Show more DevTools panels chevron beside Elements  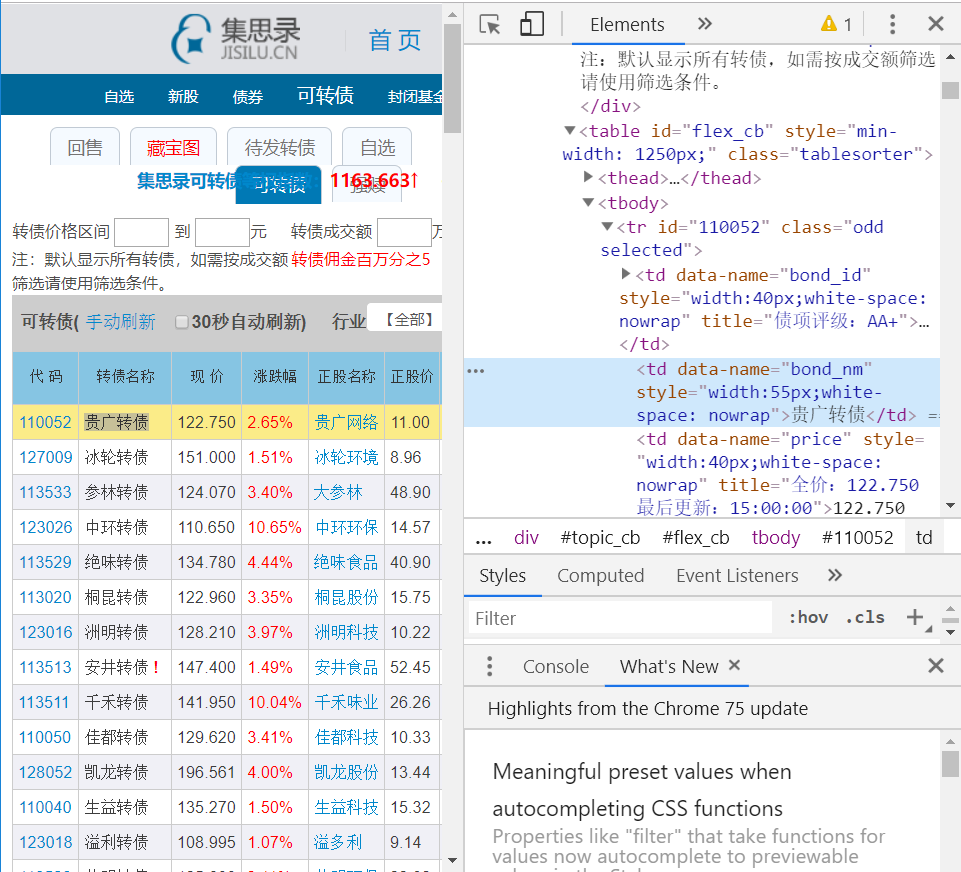(705, 24)
